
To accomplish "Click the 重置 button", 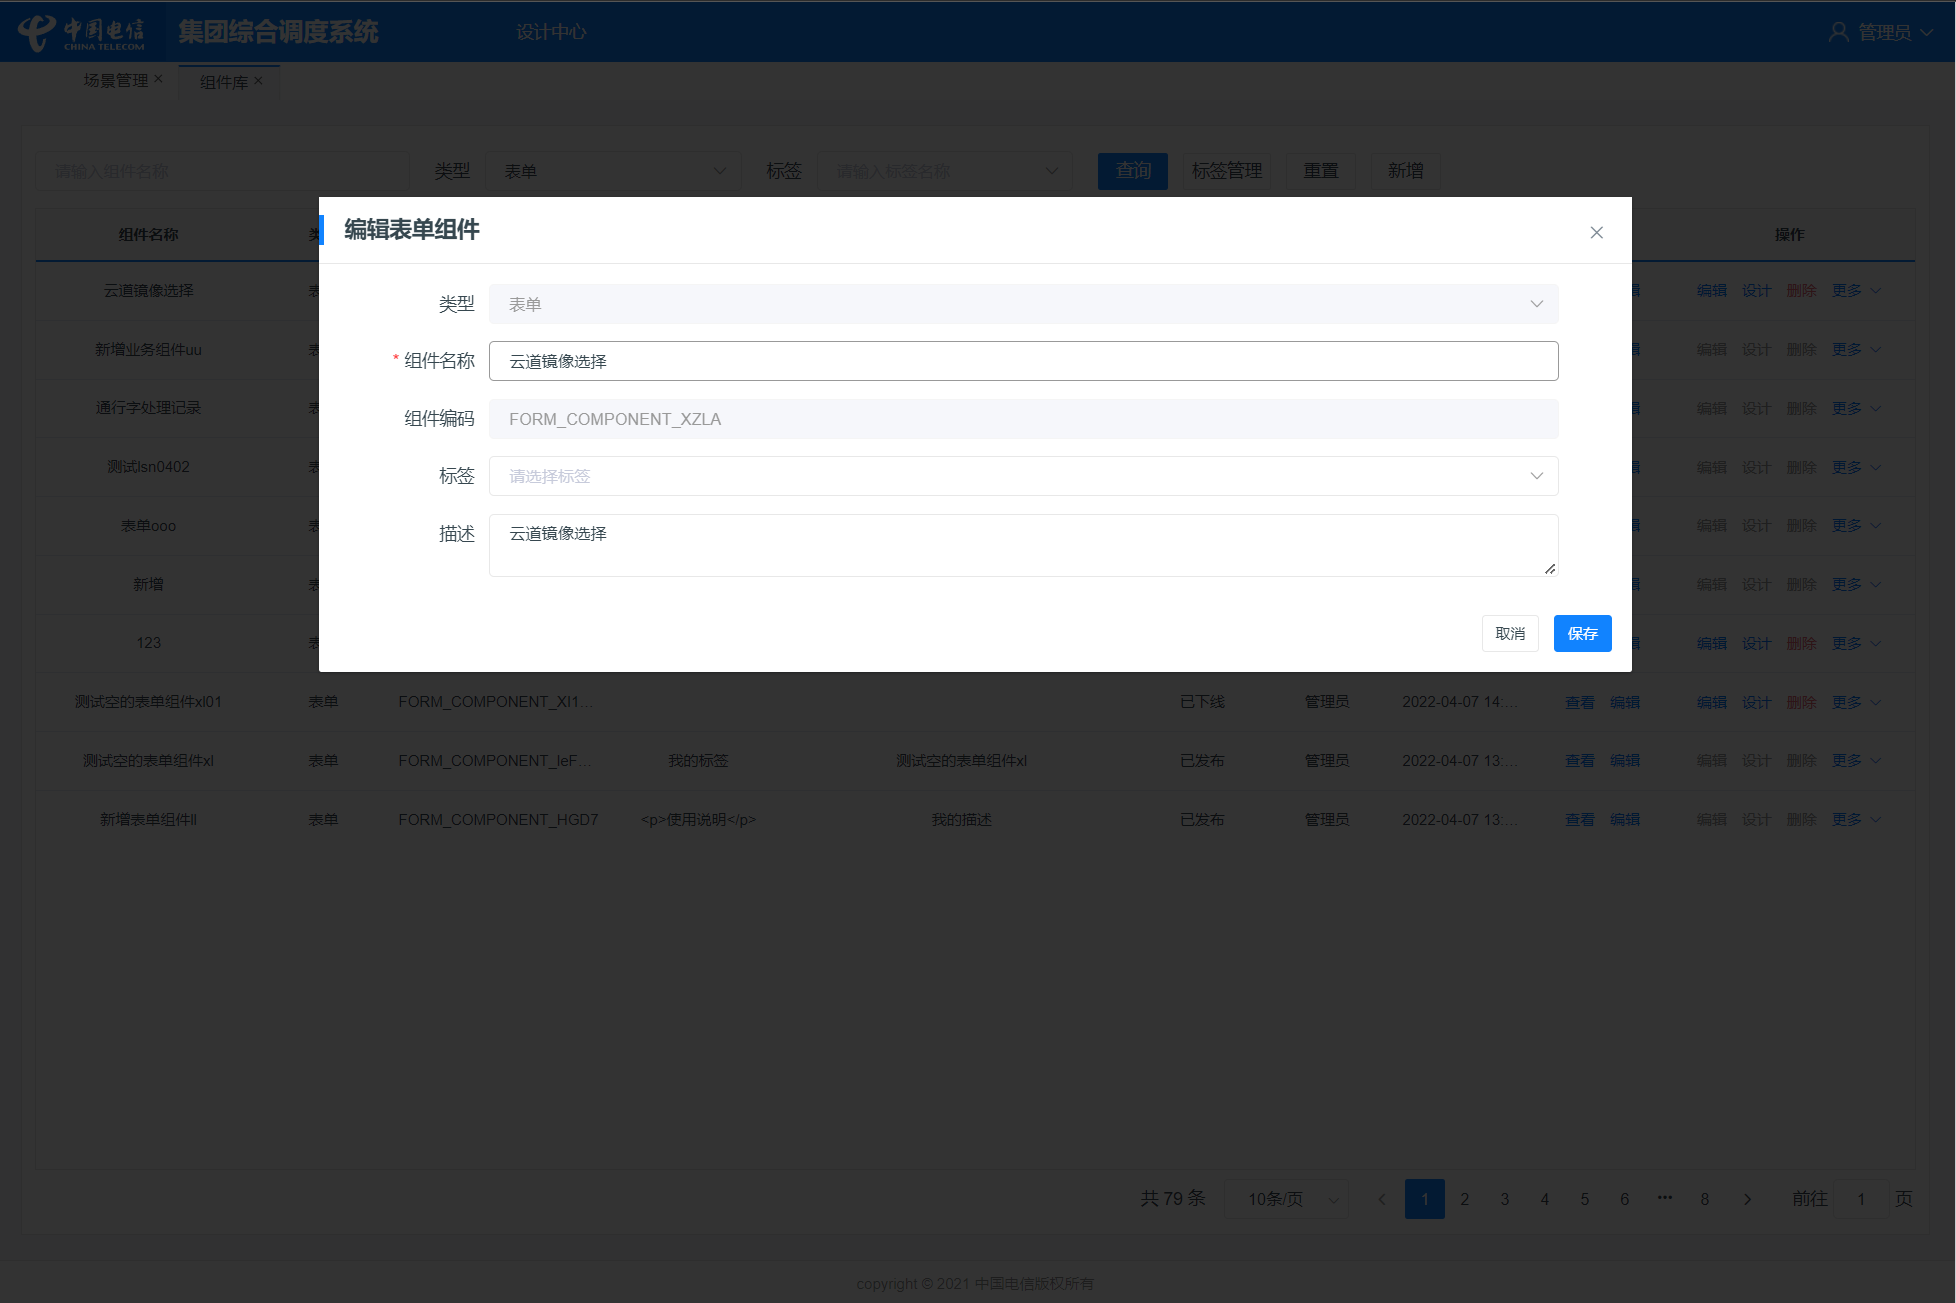I will click(1321, 171).
